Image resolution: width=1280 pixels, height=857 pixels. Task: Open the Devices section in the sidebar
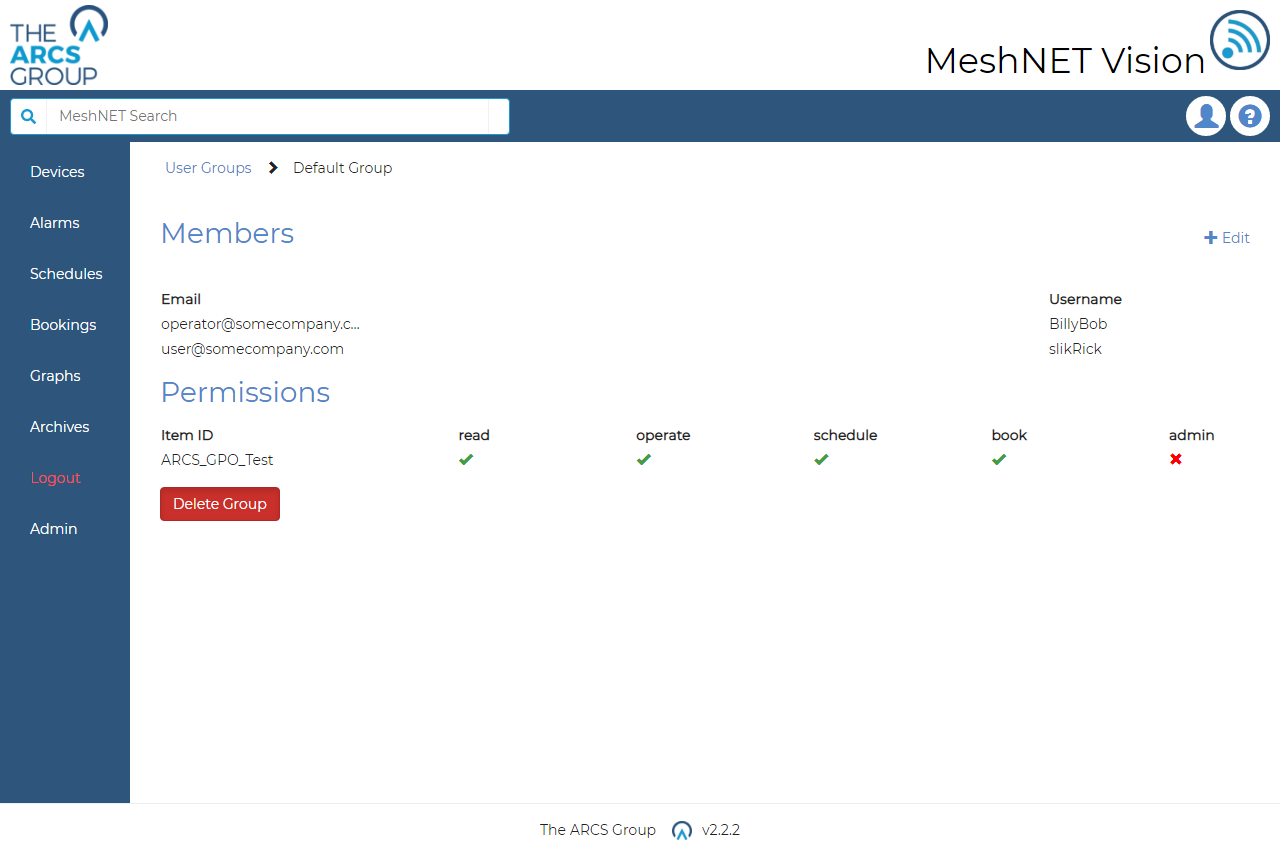57,171
